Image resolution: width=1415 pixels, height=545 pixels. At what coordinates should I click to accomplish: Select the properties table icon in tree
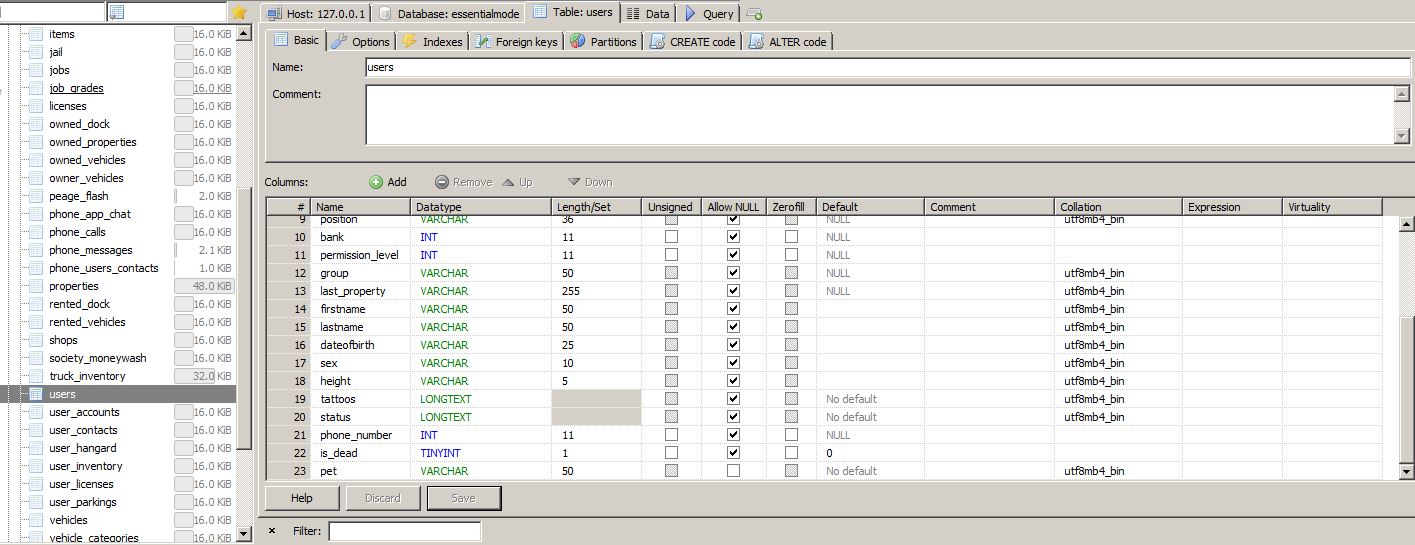(x=36, y=286)
